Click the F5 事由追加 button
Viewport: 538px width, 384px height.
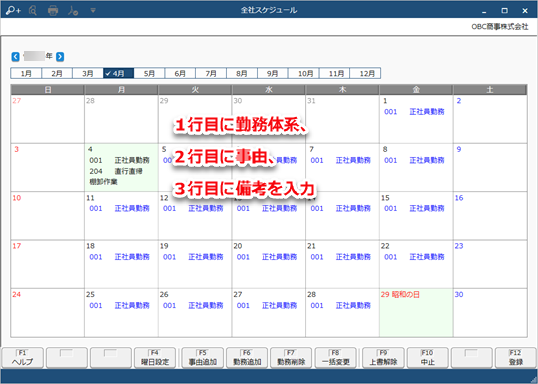pos(202,358)
